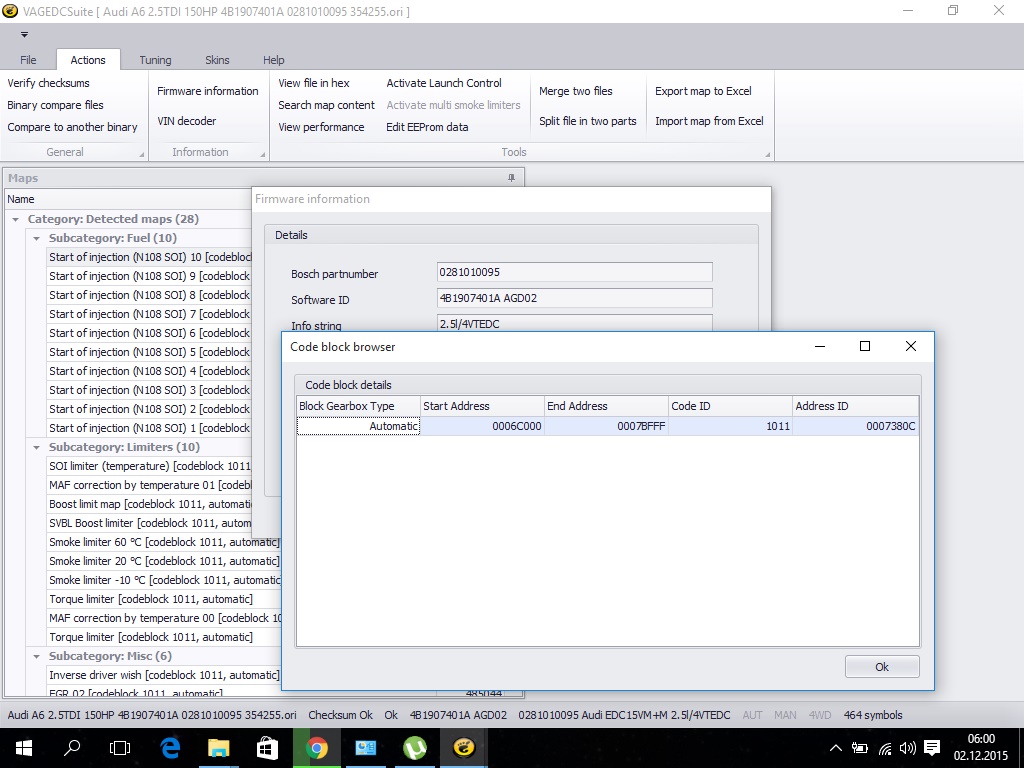Click the Tools group launcher corner icon

(x=768, y=154)
